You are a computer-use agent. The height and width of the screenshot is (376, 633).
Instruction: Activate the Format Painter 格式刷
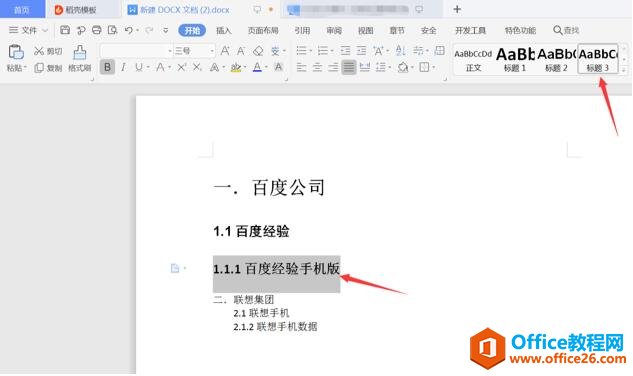click(80, 59)
